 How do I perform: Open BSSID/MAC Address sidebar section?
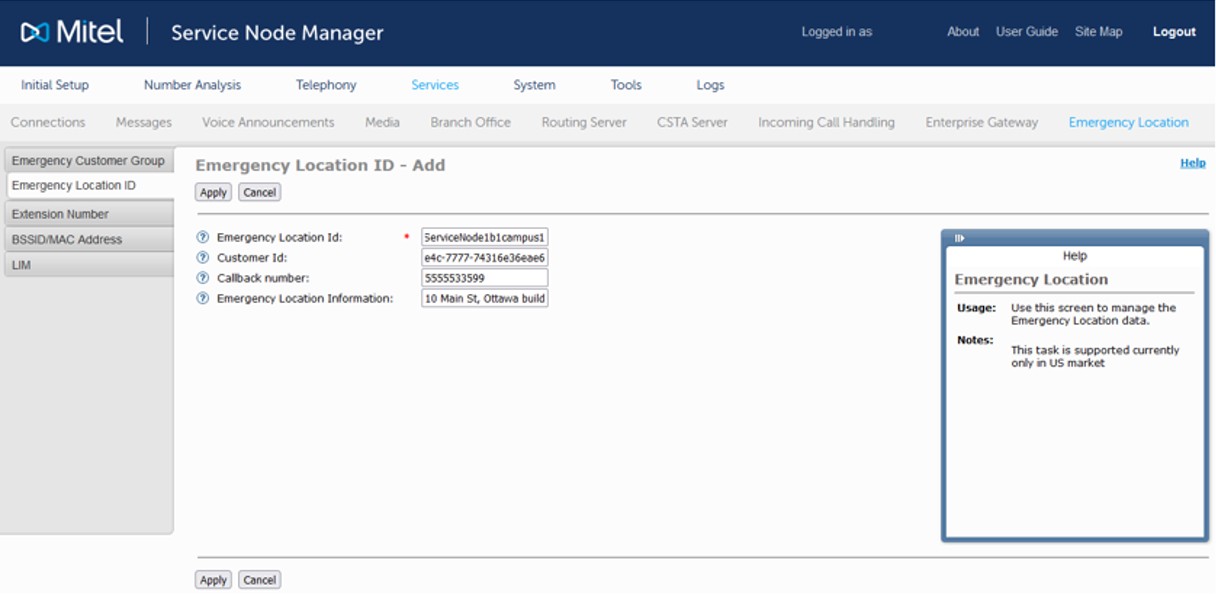[x=67, y=240]
